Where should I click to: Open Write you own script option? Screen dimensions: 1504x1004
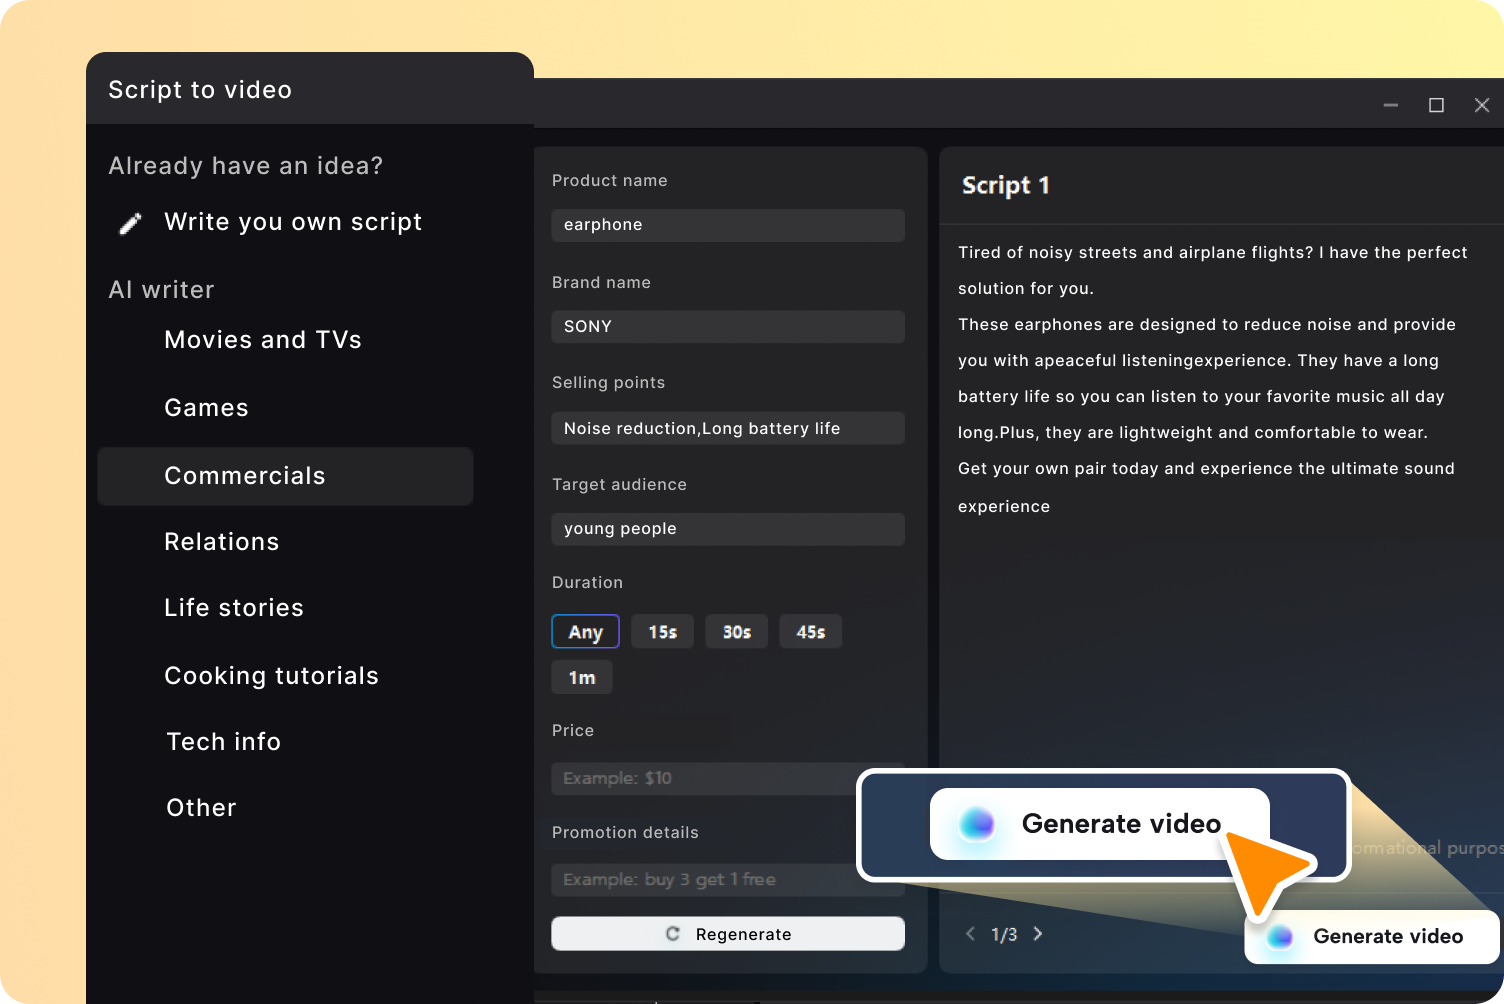tap(293, 222)
